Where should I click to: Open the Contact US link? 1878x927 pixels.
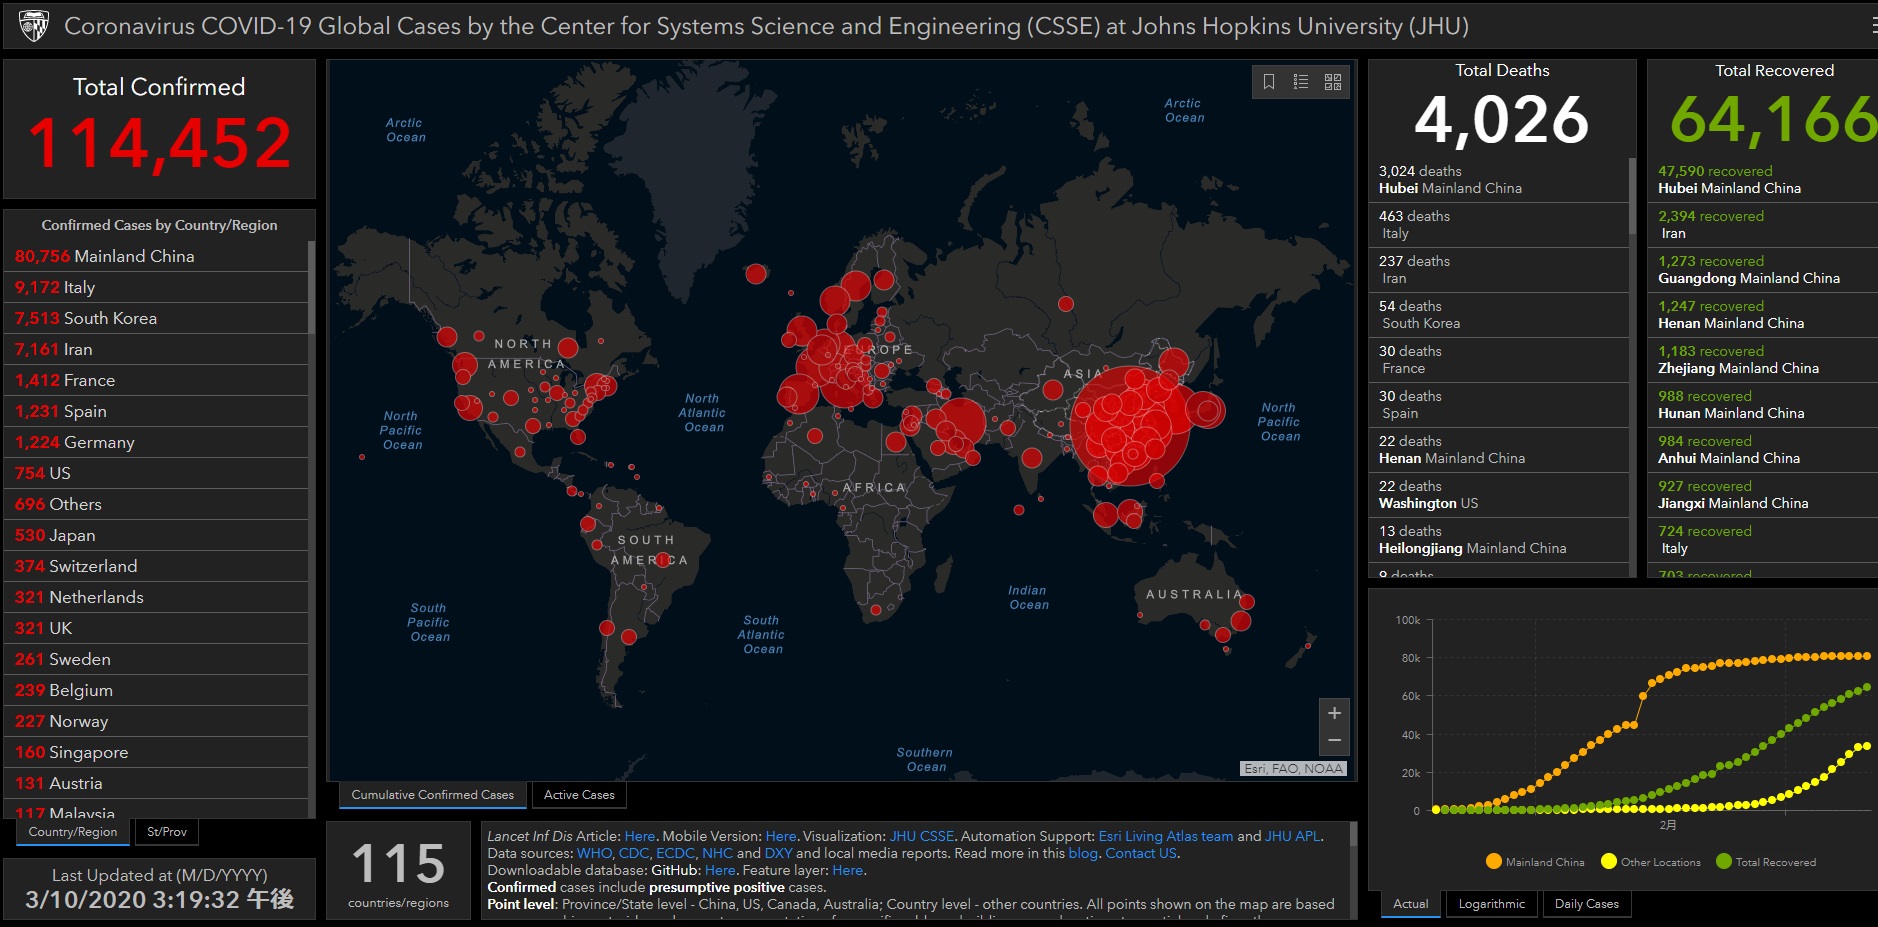pos(1141,853)
